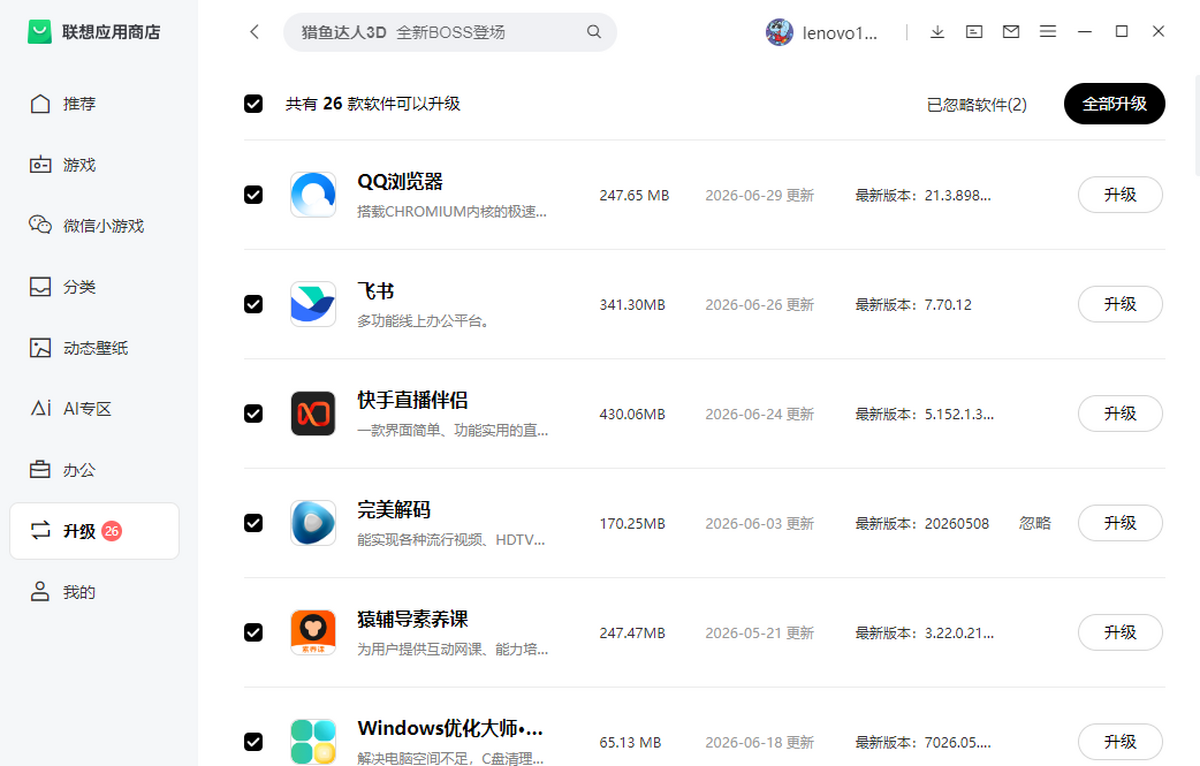The width and height of the screenshot is (1200, 766).
Task: Click the 快手直播伴侣 app icon
Action: click(313, 413)
